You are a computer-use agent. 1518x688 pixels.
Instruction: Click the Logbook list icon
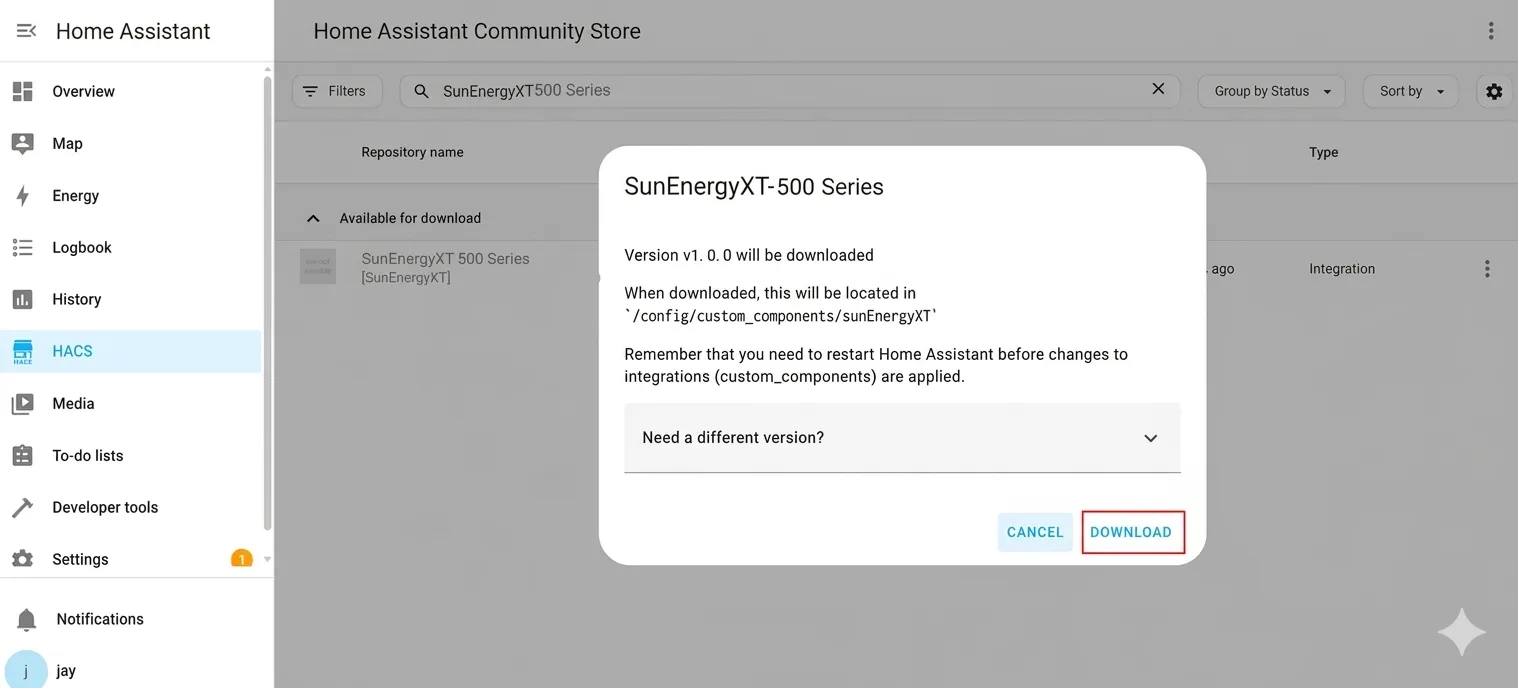coord(23,248)
